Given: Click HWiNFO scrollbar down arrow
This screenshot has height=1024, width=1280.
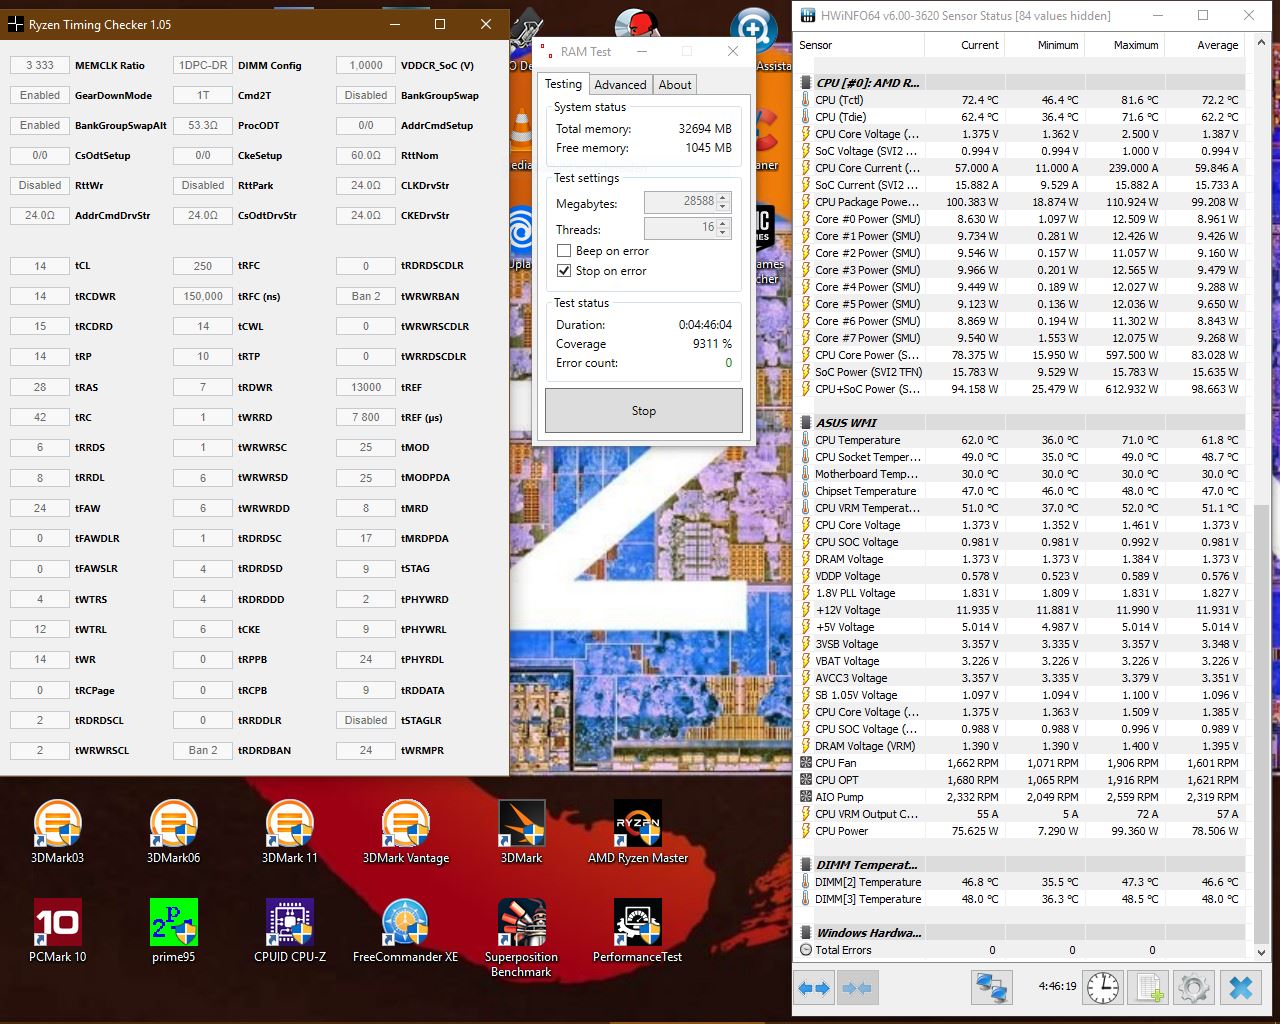Looking at the screenshot, I should pos(1260,952).
